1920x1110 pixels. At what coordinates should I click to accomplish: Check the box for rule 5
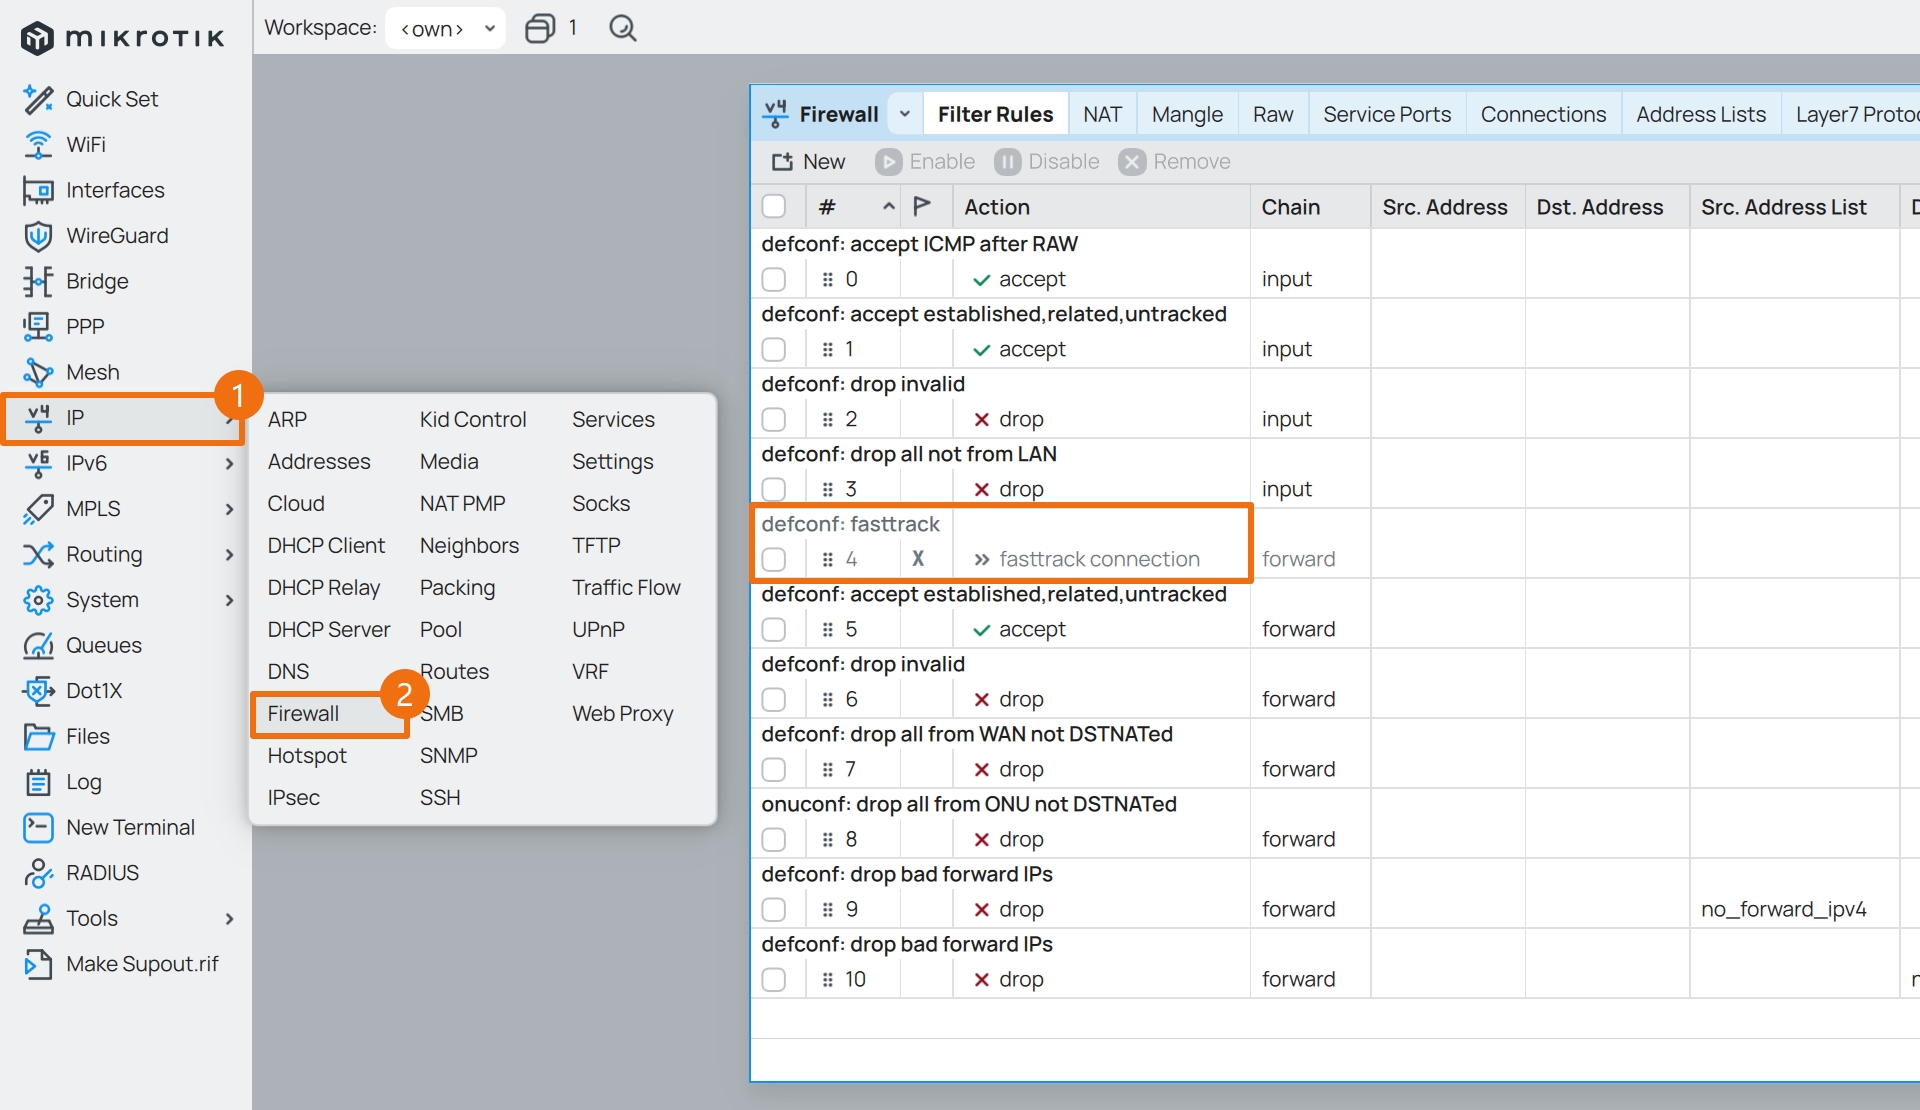(774, 629)
